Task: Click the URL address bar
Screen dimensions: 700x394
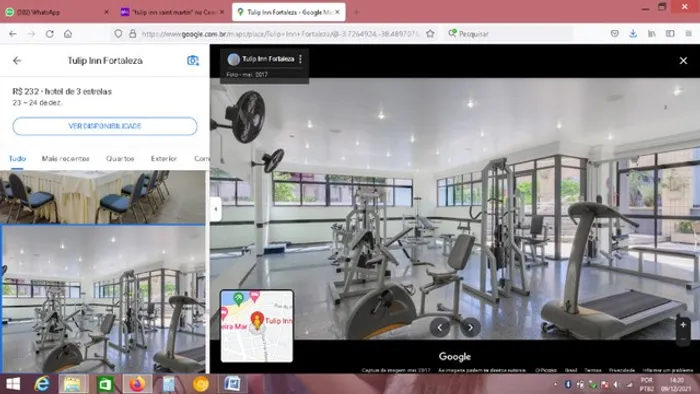Action: click(x=279, y=34)
